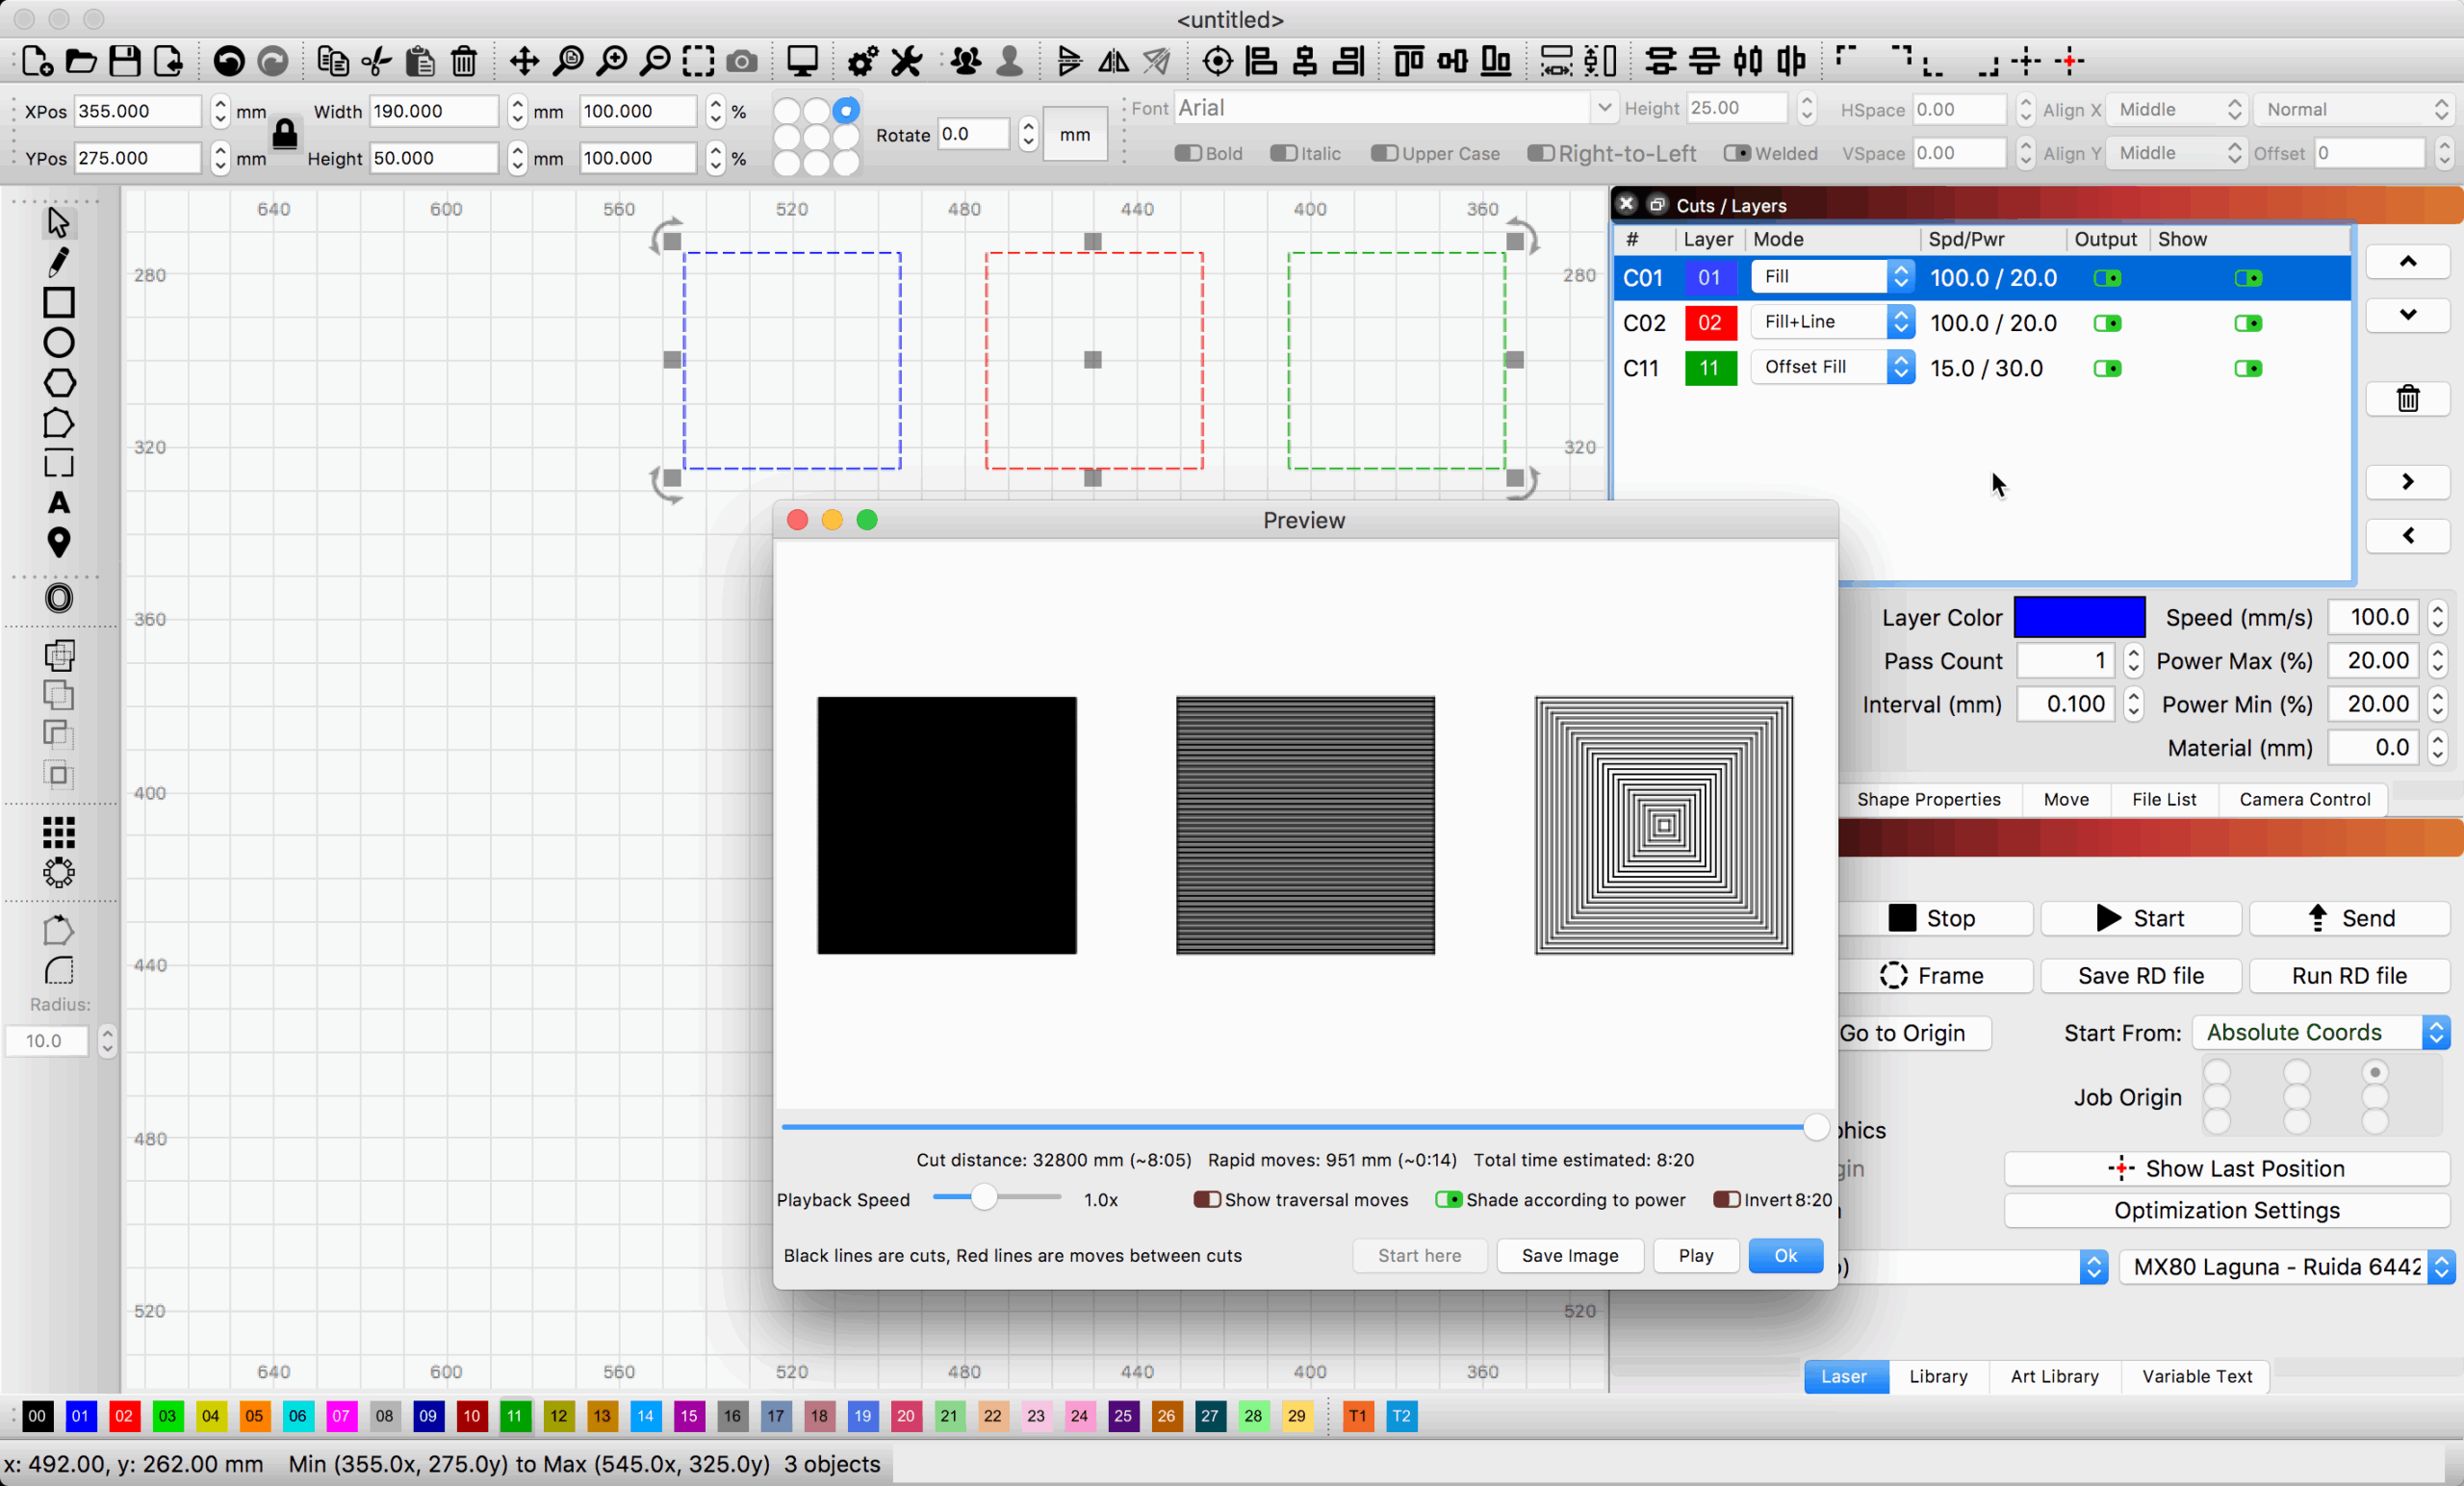
Task: Open the Arial font dropdown
Action: click(x=1604, y=107)
